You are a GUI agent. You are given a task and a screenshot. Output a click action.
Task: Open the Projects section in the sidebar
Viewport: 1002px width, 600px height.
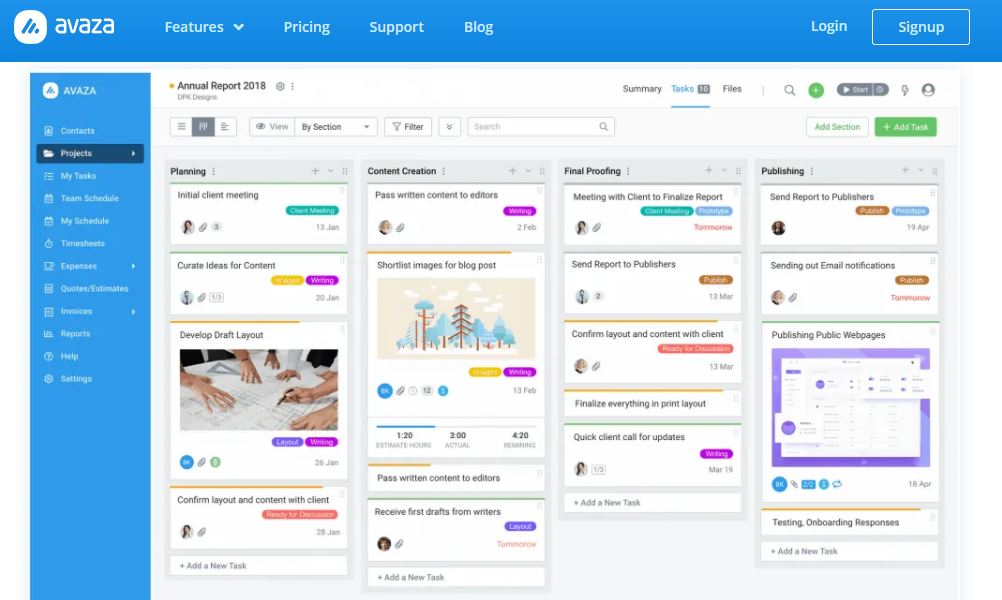pos(78,153)
